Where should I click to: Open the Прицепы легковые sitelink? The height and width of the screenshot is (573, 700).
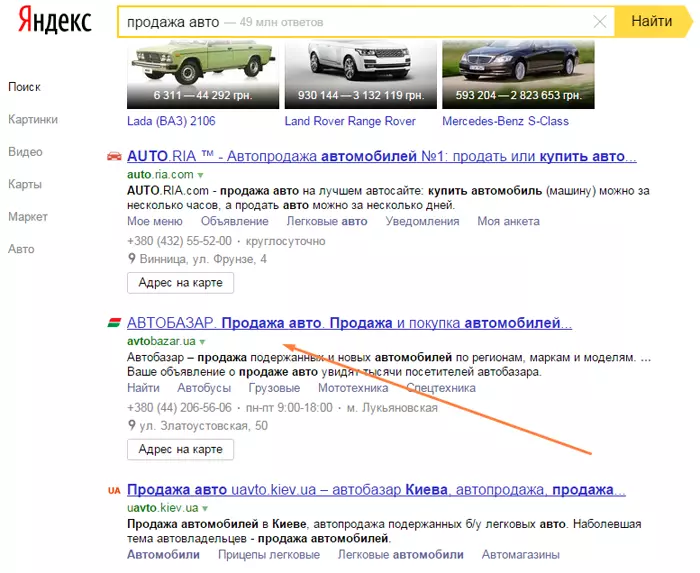tap(269, 555)
